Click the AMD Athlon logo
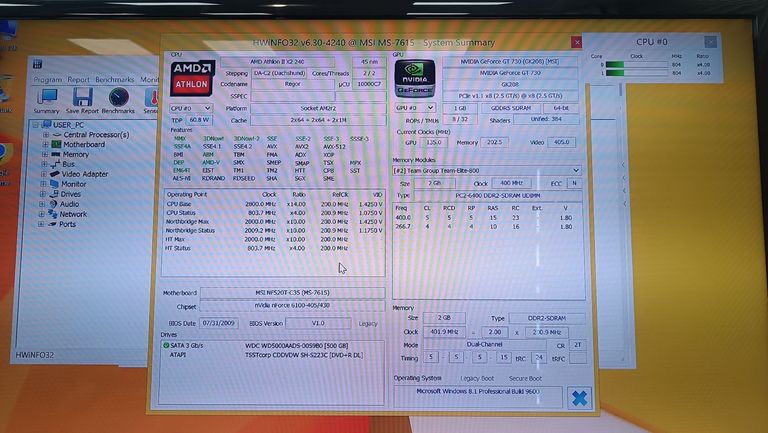The image size is (768, 433). (x=192, y=78)
